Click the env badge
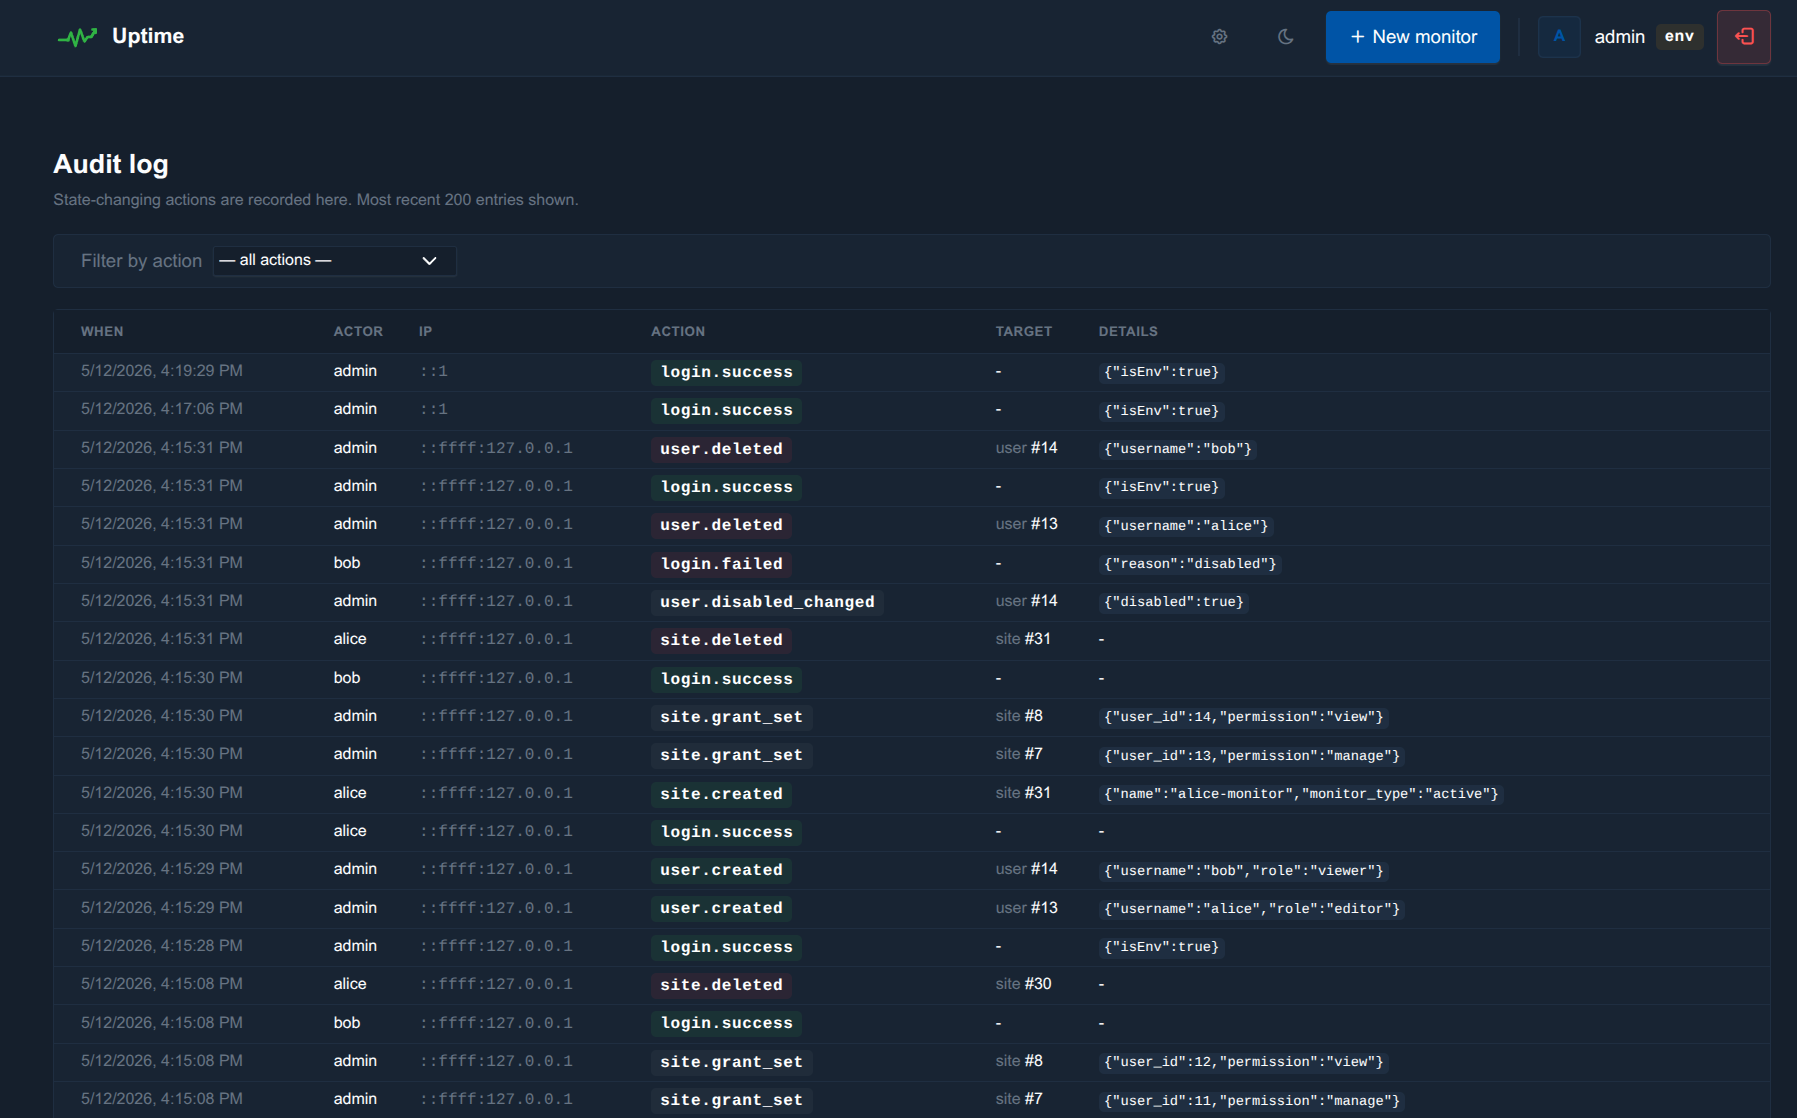This screenshot has height=1118, width=1797. [1679, 37]
